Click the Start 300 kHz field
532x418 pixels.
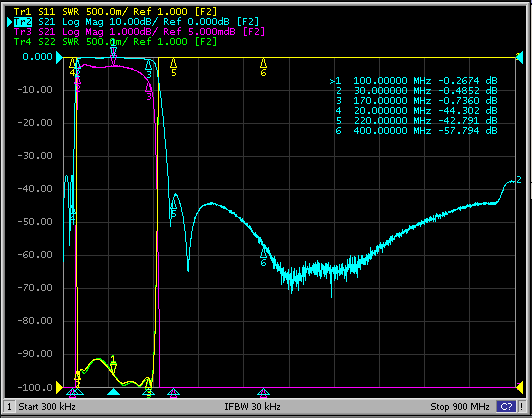pos(47,406)
